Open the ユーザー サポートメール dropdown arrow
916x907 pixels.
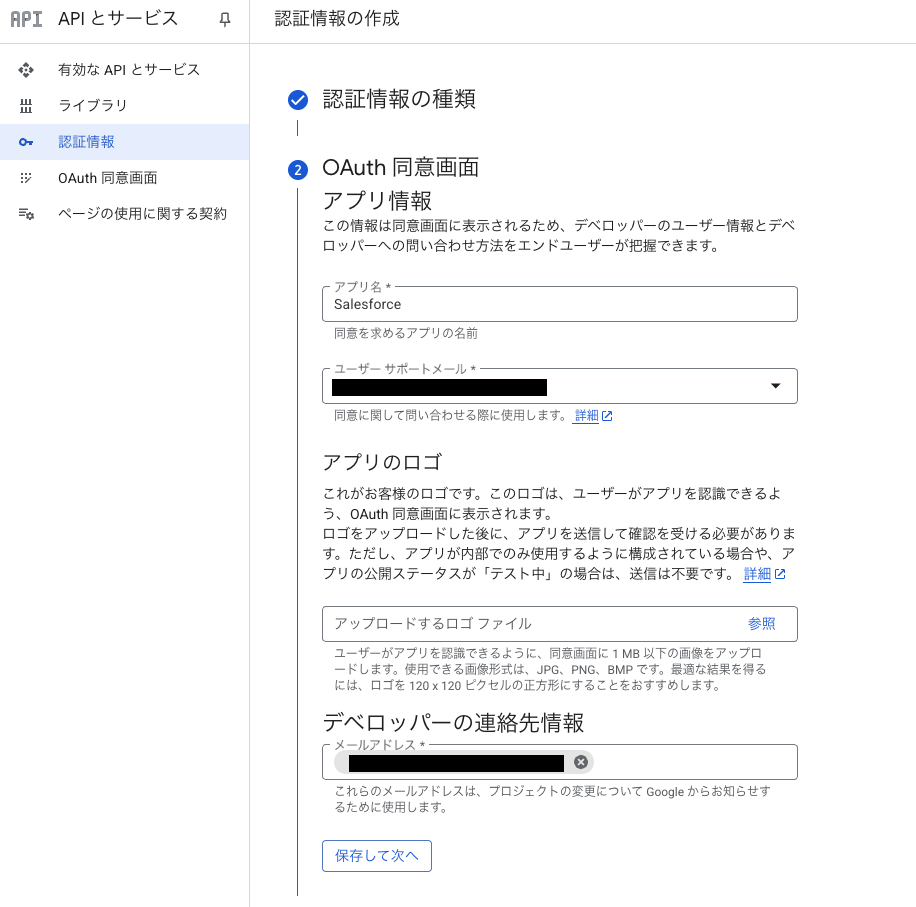pyautogui.click(x=775, y=386)
